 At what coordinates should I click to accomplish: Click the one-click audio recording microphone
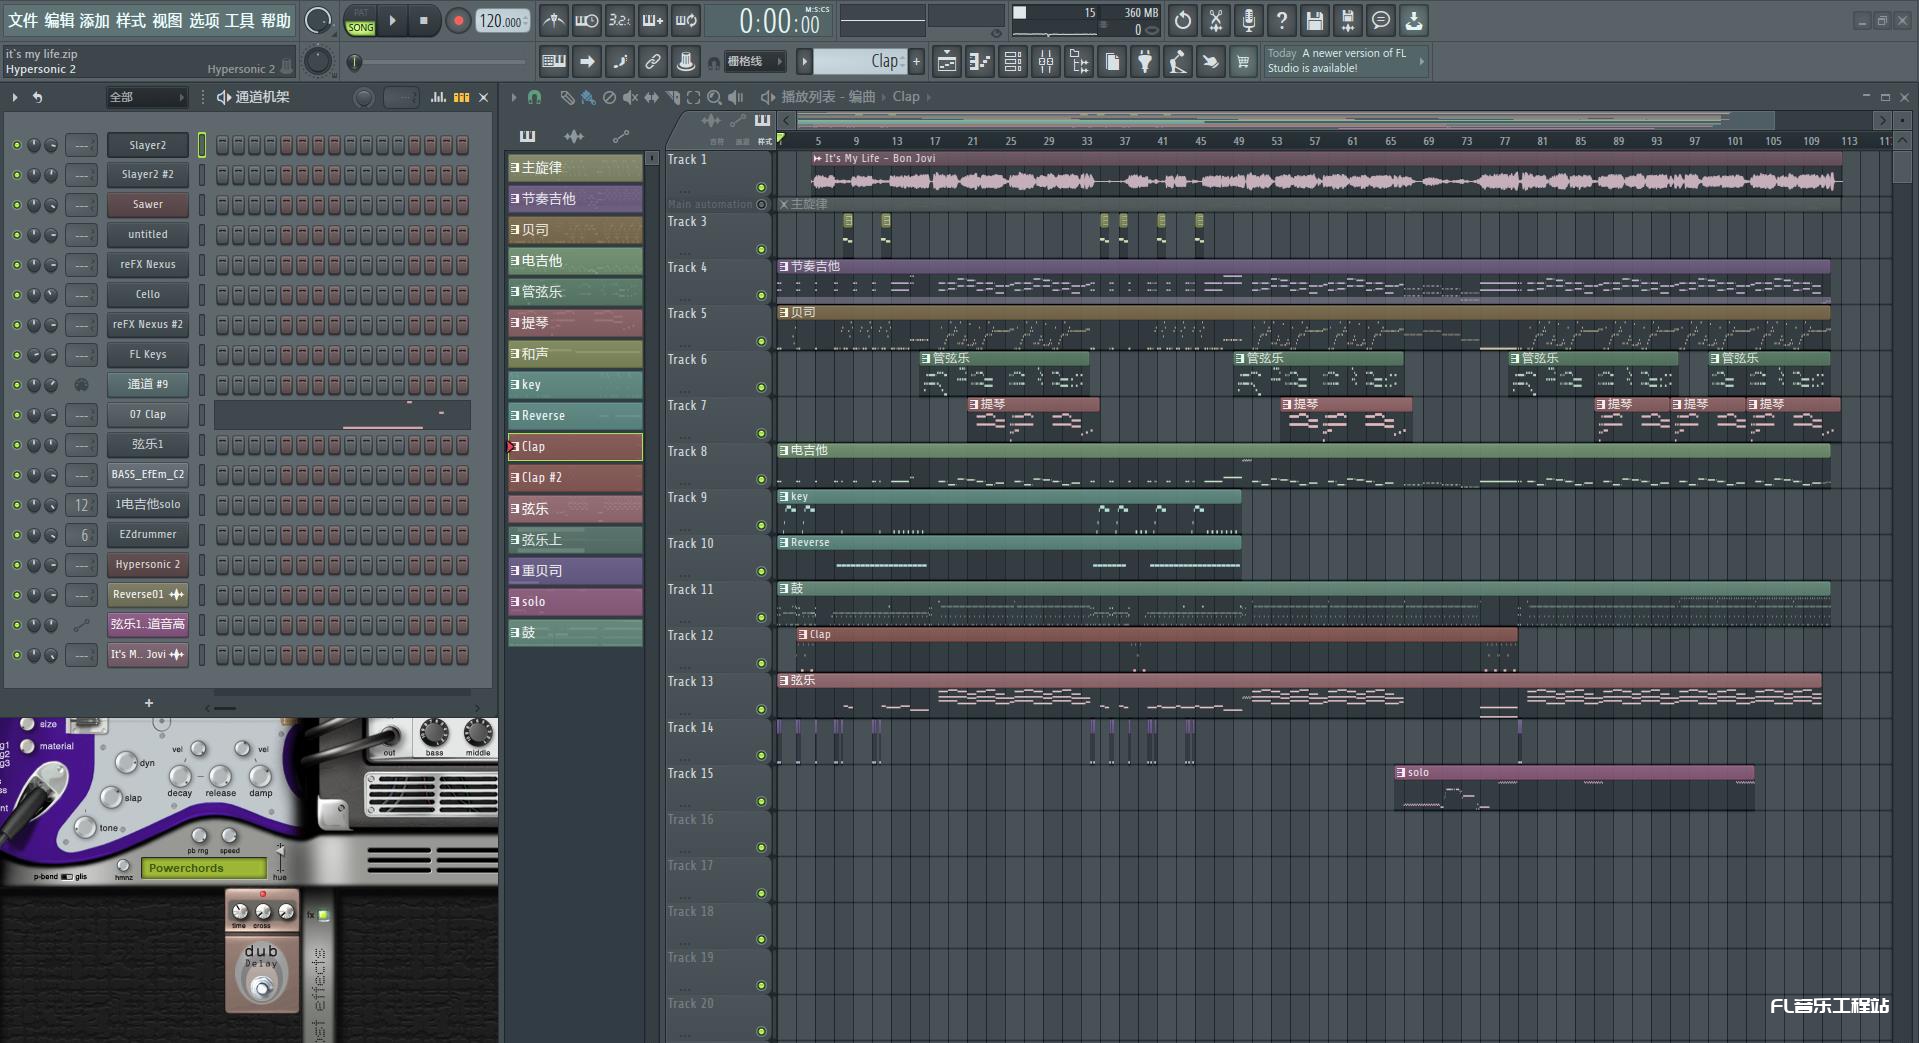1248,20
